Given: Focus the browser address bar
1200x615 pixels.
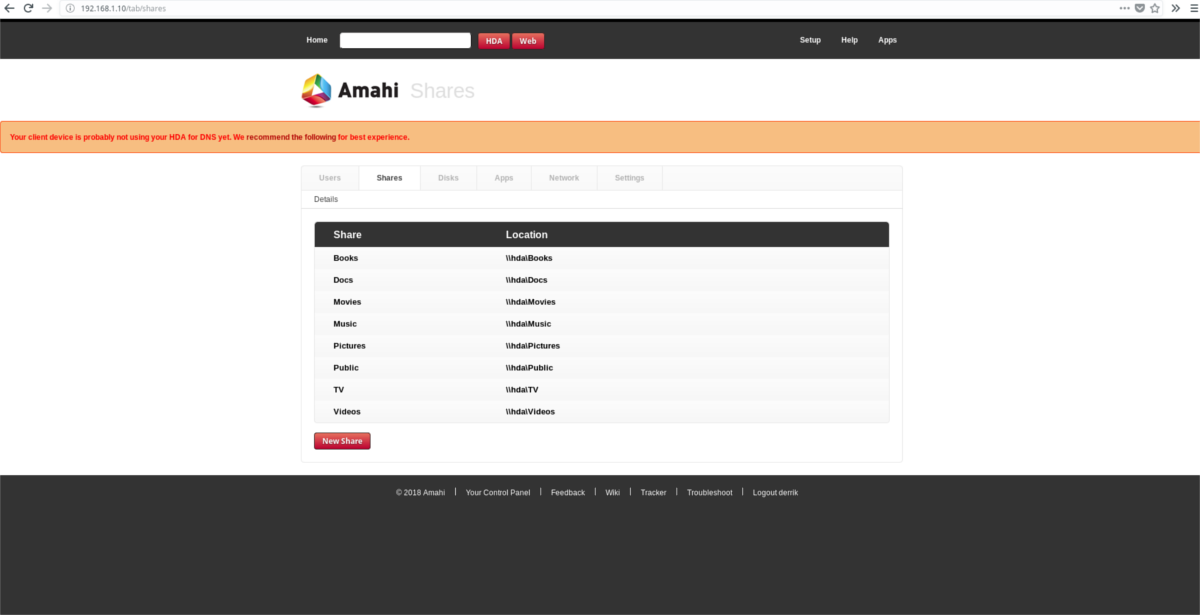Looking at the screenshot, I should 590,8.
